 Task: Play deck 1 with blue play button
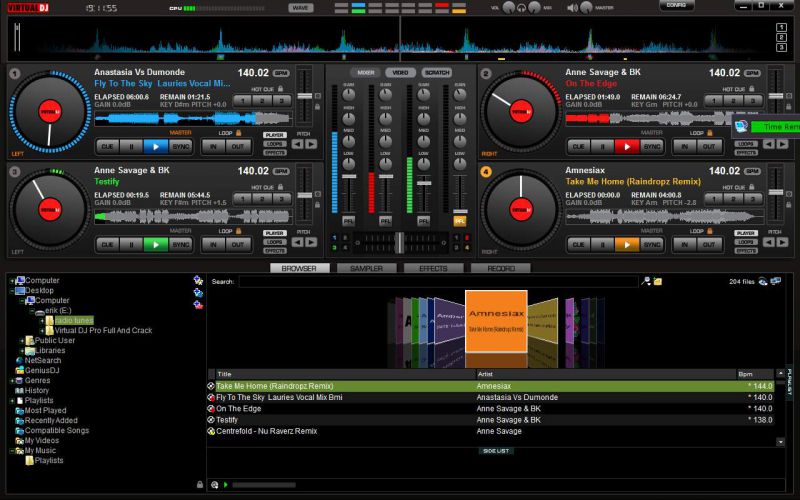[x=156, y=146]
